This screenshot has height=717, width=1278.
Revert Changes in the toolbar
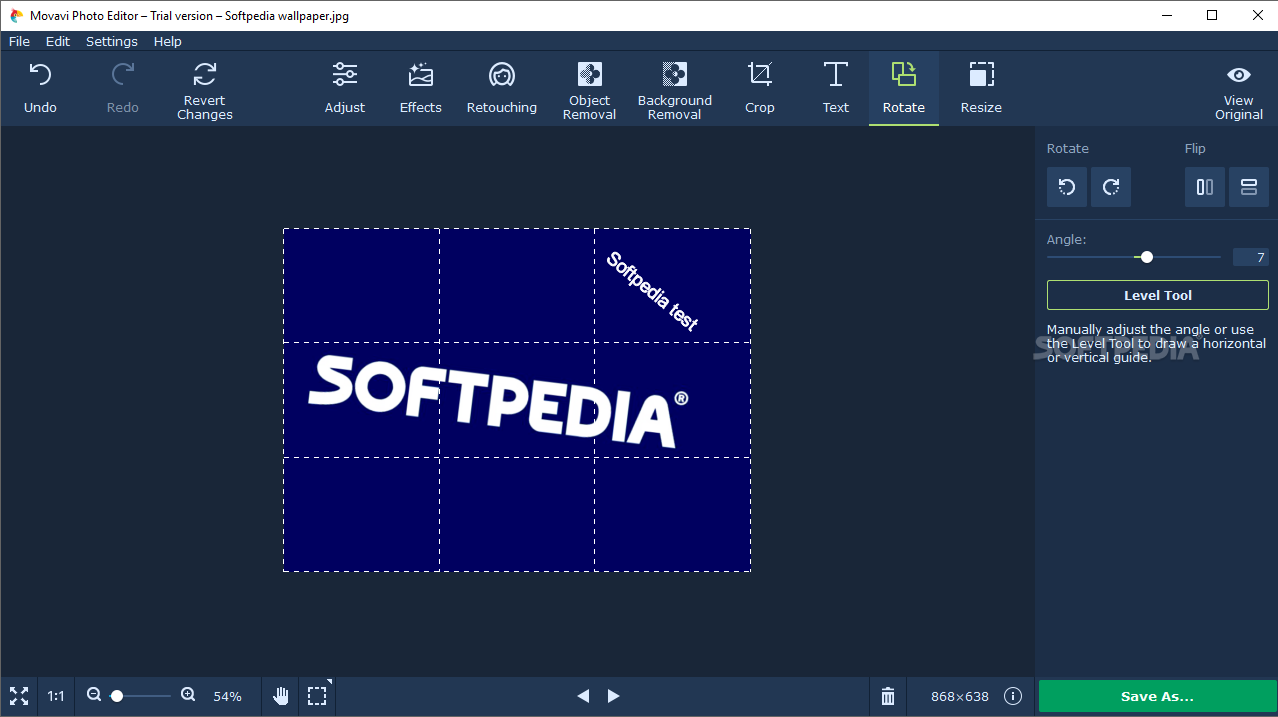pos(205,90)
